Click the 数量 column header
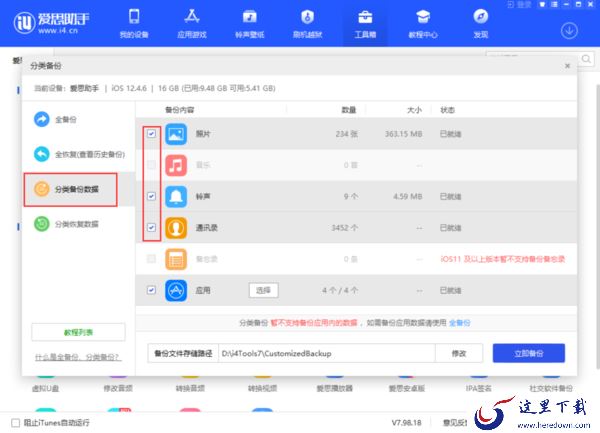 point(349,110)
